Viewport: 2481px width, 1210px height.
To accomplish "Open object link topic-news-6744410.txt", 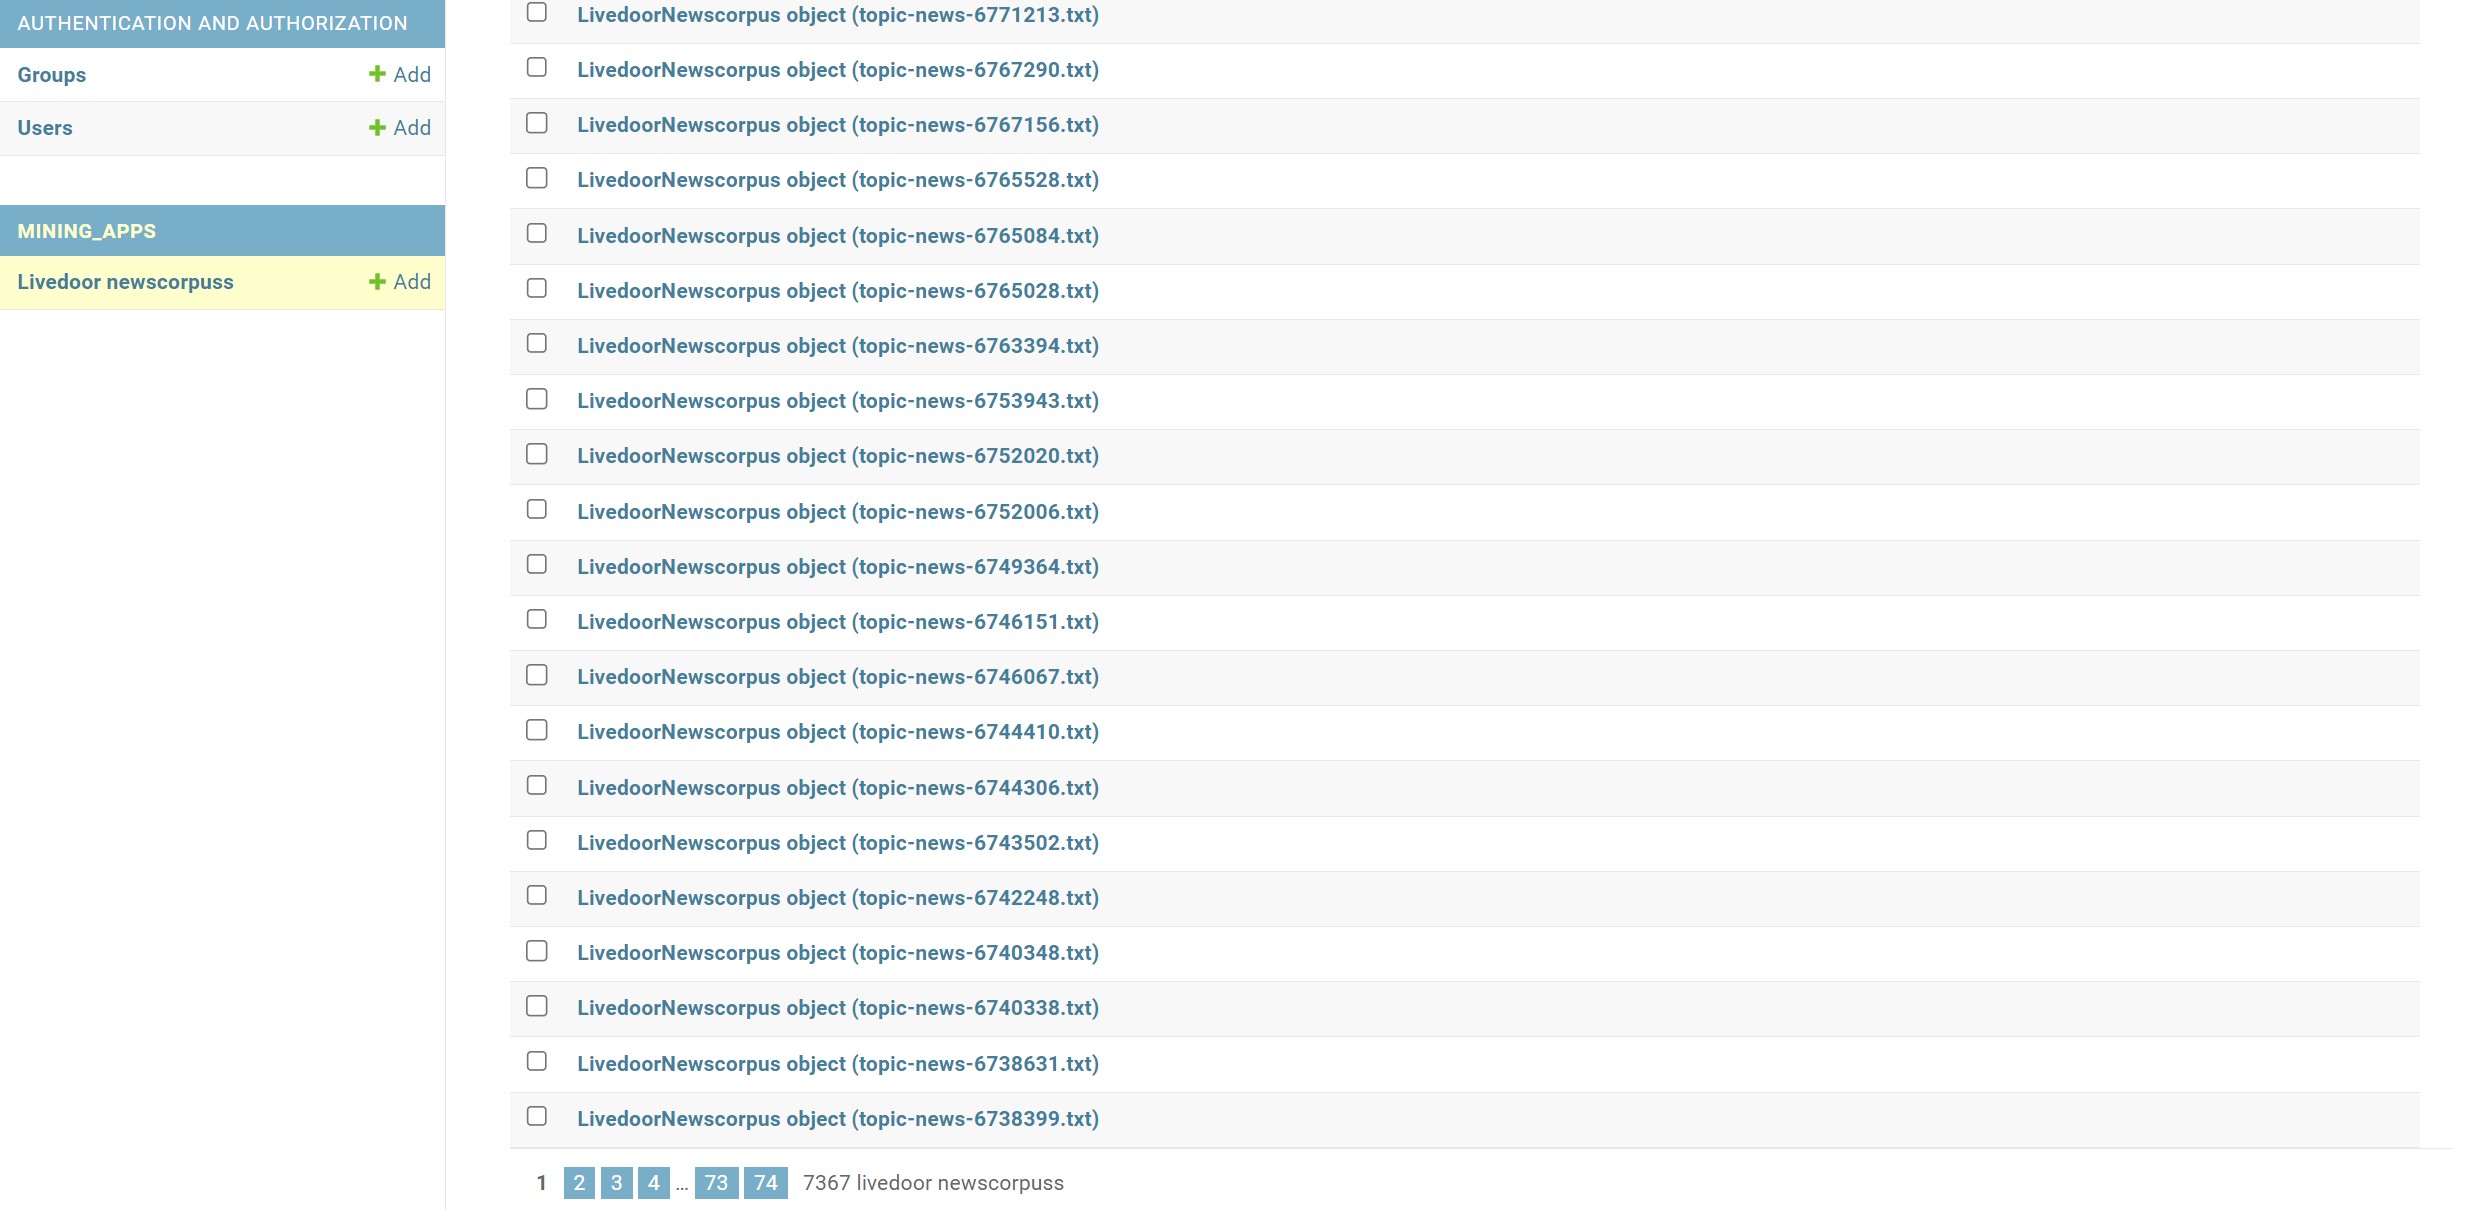I will tap(838, 732).
